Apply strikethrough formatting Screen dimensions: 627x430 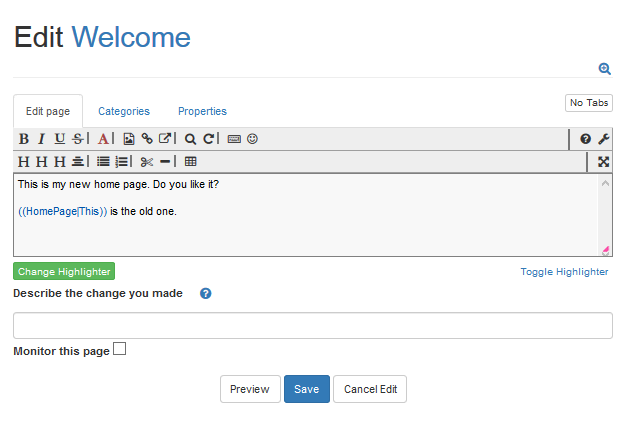click(78, 139)
